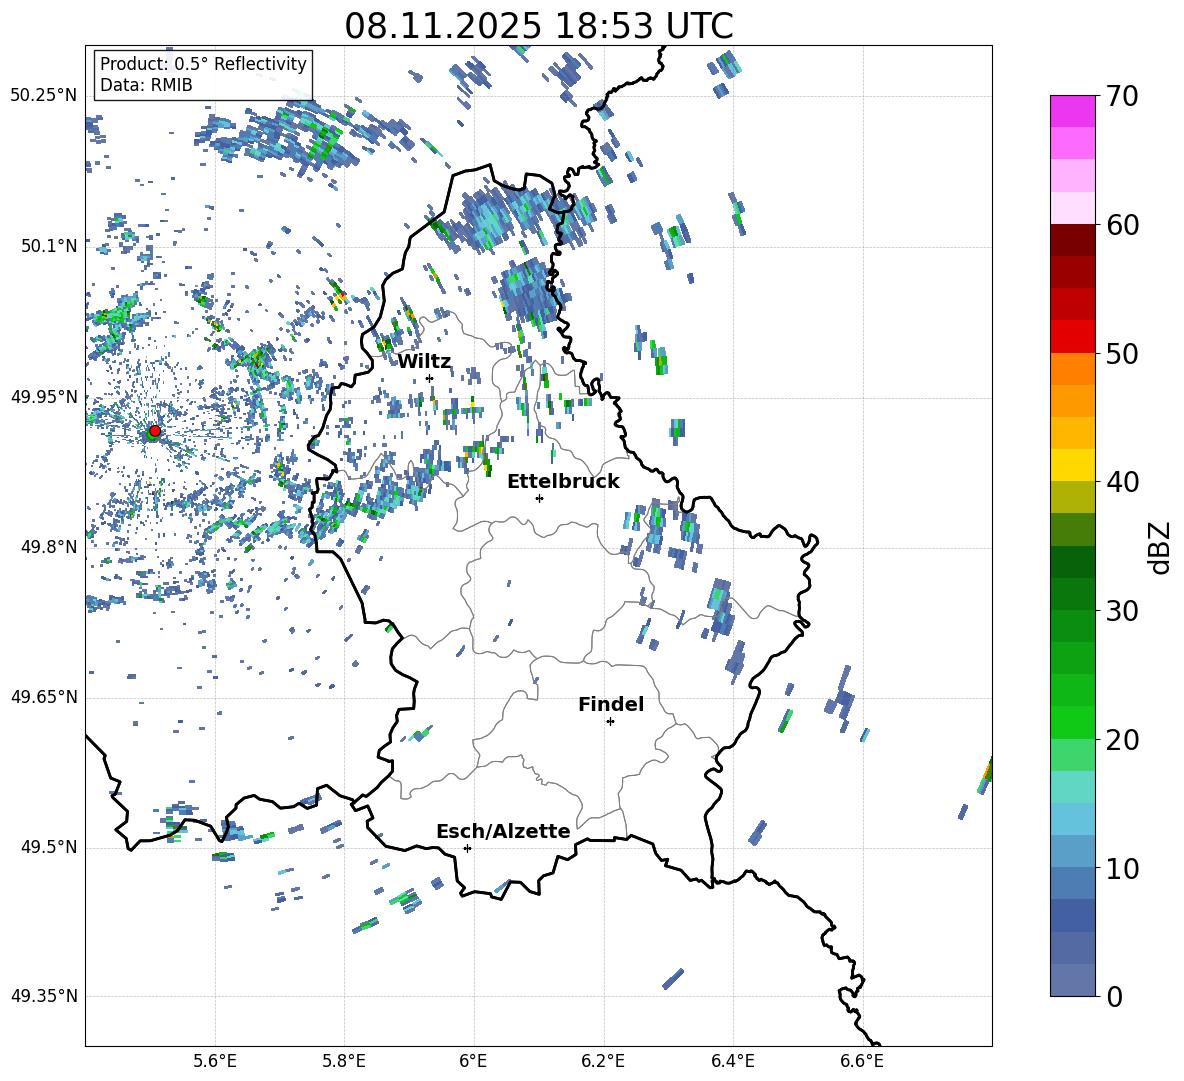Viewport: 1184px width, 1081px height.
Task: Select the bottom slate-blue swatch just above 0 dBZ
Action: coord(1073,980)
